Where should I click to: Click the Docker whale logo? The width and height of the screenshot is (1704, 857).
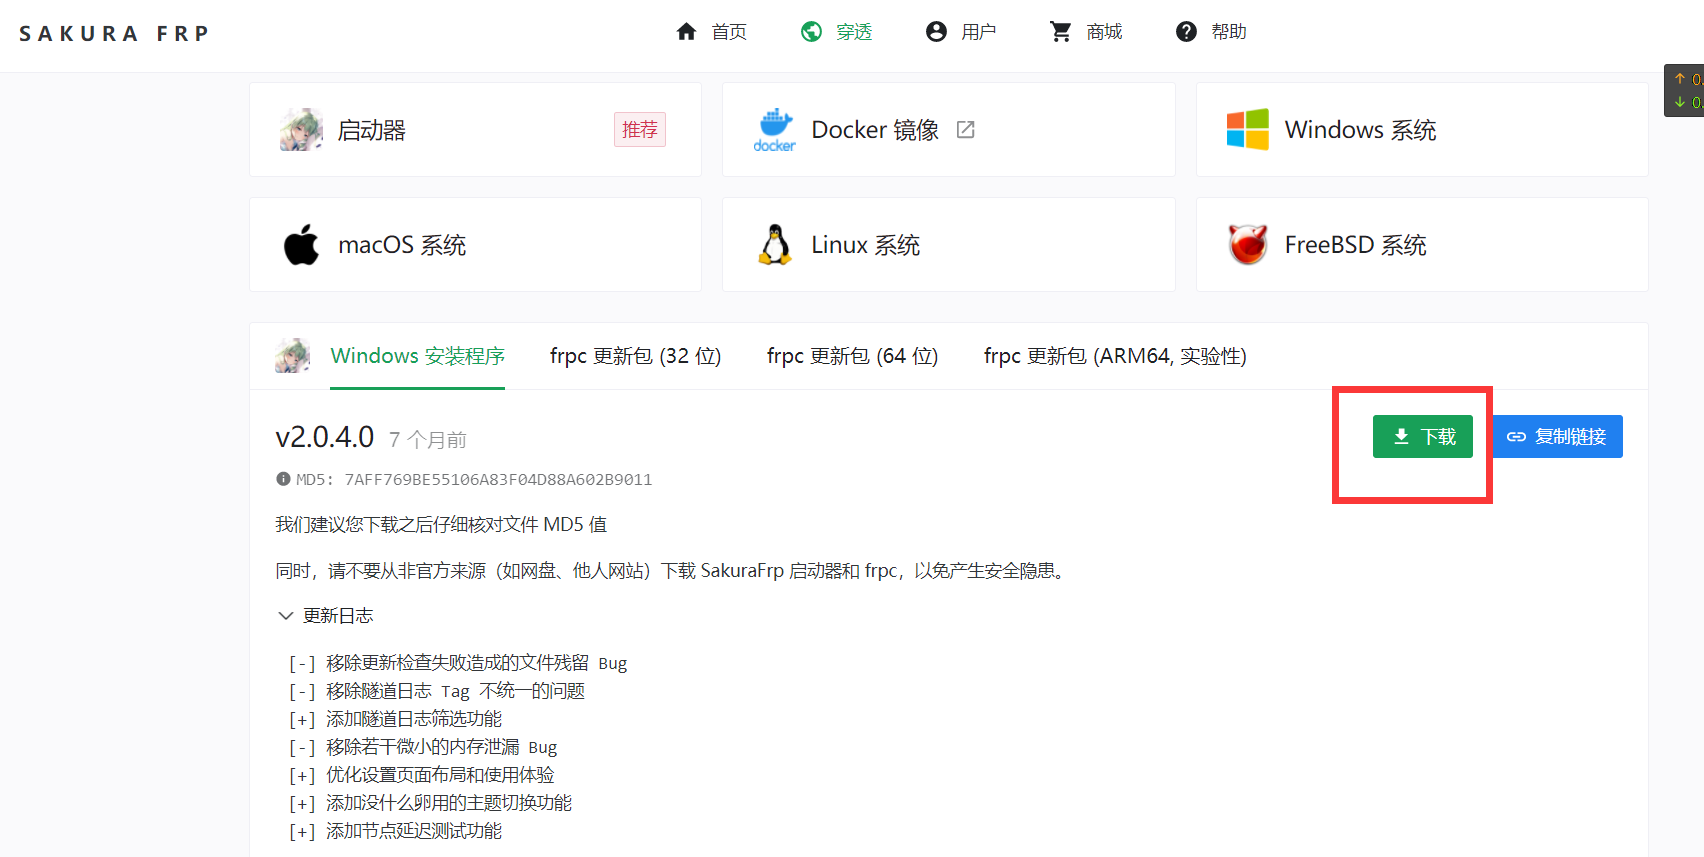pyautogui.click(x=774, y=130)
